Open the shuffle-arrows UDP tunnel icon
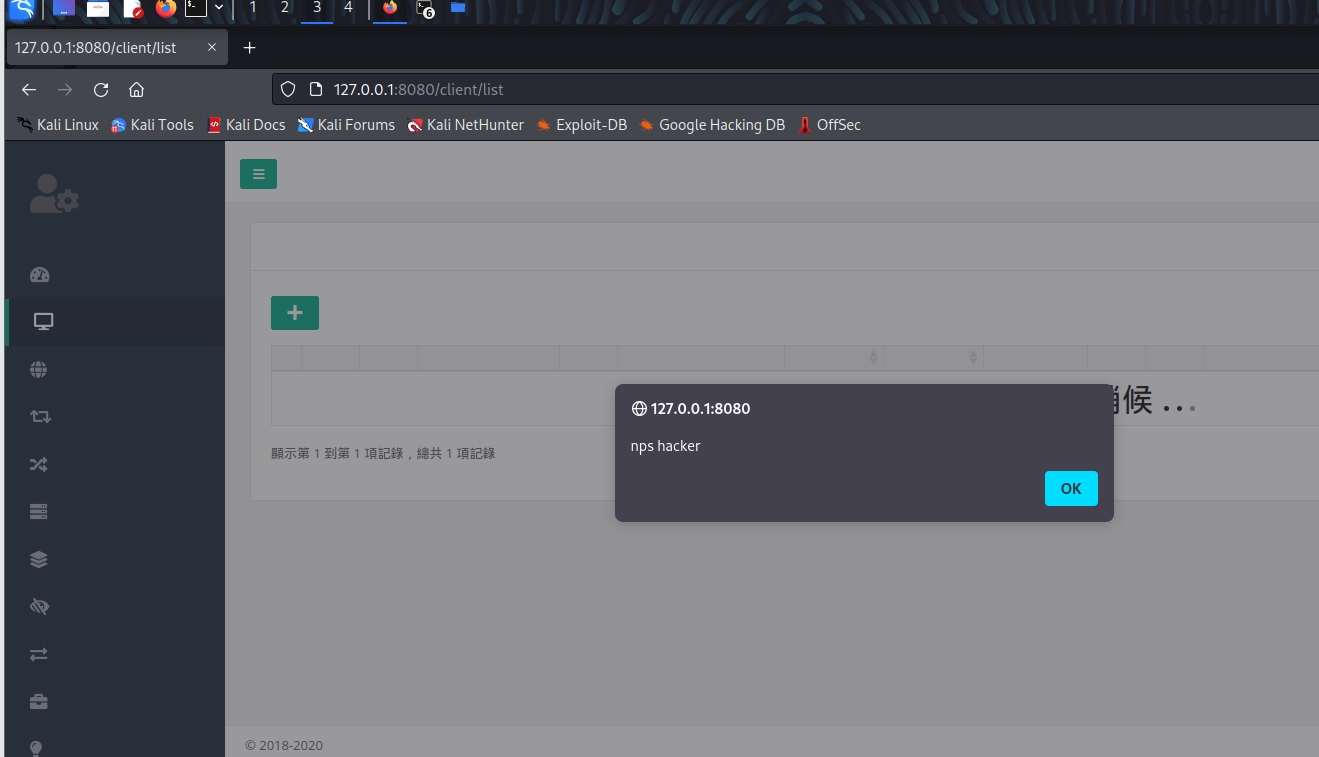 tap(39, 465)
